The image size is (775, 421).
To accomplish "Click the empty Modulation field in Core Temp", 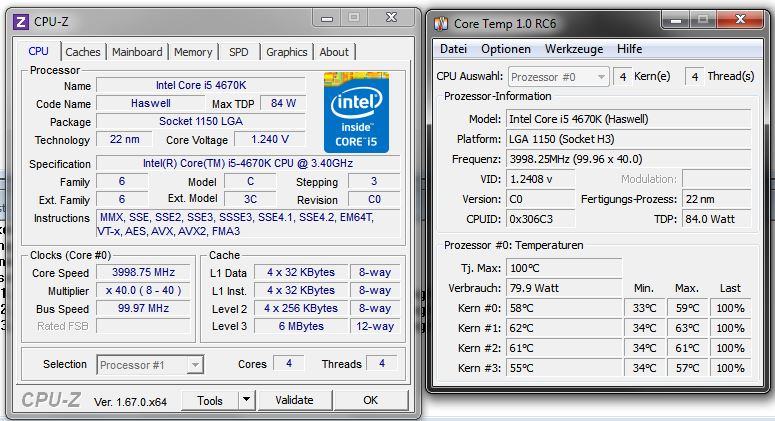I will coord(716,179).
